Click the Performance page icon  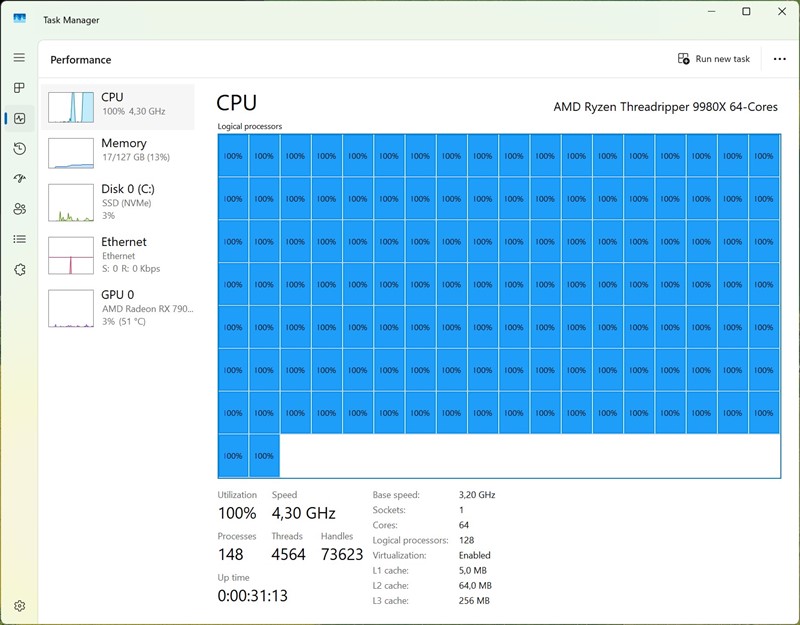coord(18,118)
